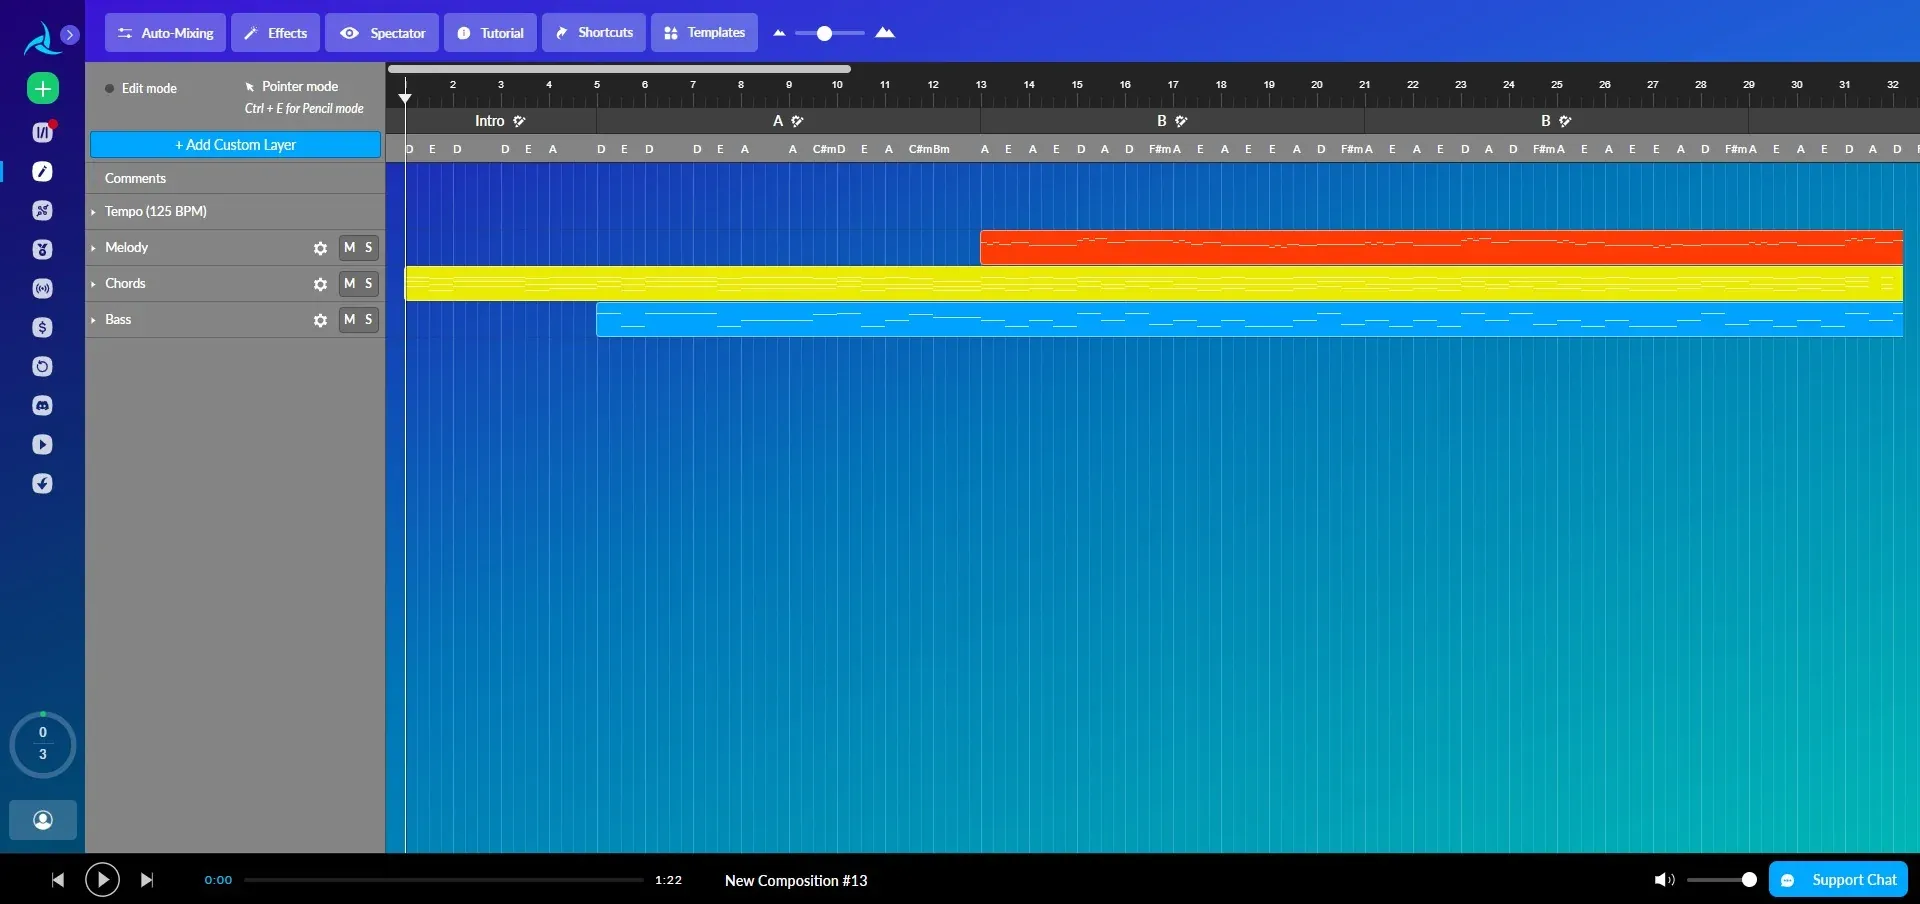Expand the Tempo (125 BPM) layer

pos(93,212)
